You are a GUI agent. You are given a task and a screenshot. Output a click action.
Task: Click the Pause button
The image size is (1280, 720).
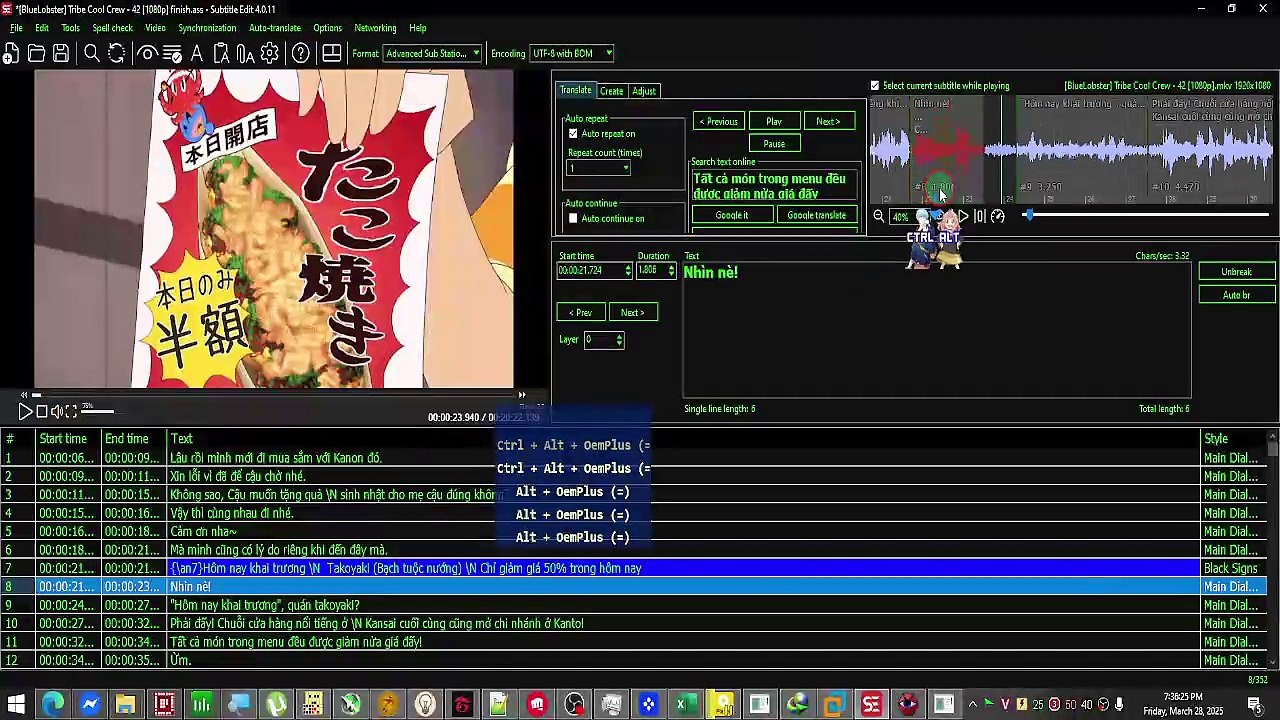(x=774, y=144)
